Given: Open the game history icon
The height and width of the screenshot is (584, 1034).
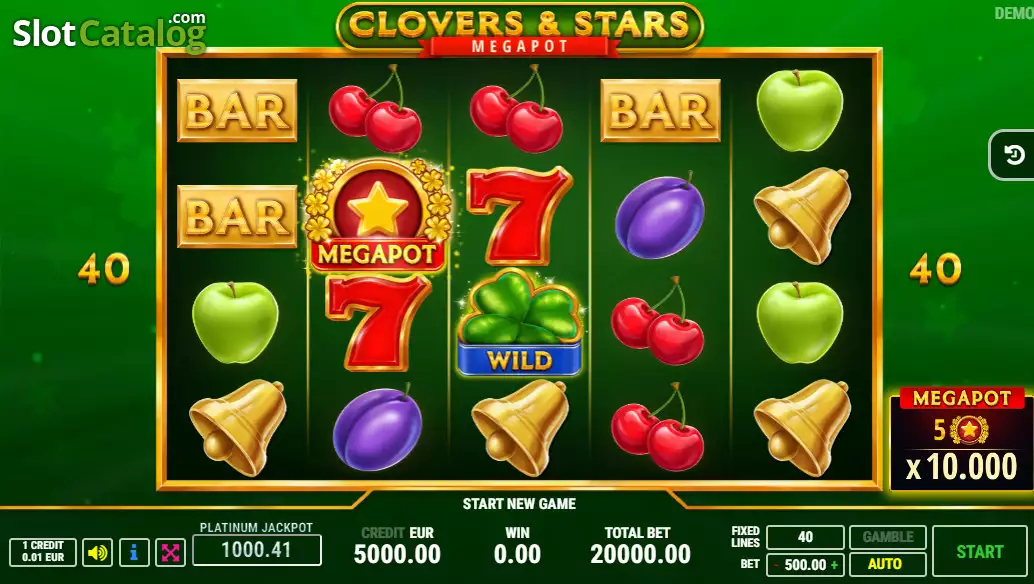Looking at the screenshot, I should (x=1014, y=155).
